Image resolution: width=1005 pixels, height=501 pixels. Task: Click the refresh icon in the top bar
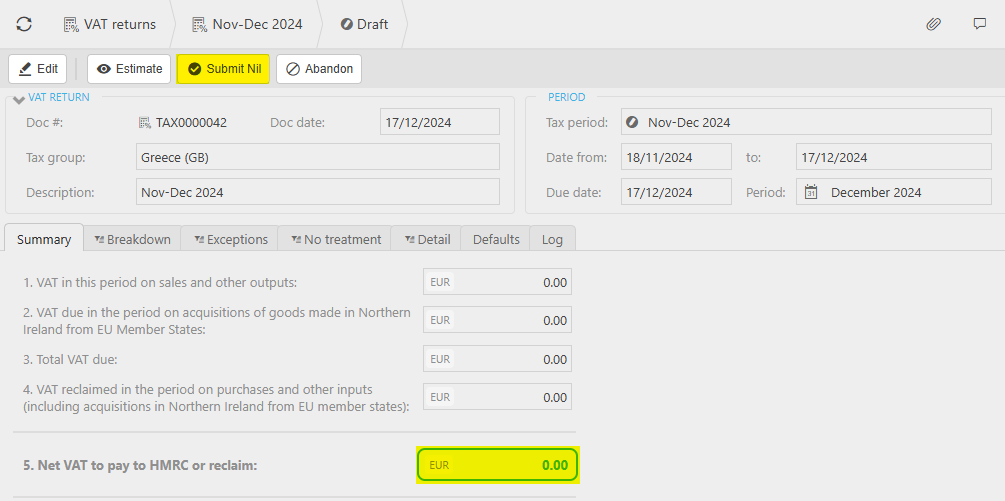[24, 24]
